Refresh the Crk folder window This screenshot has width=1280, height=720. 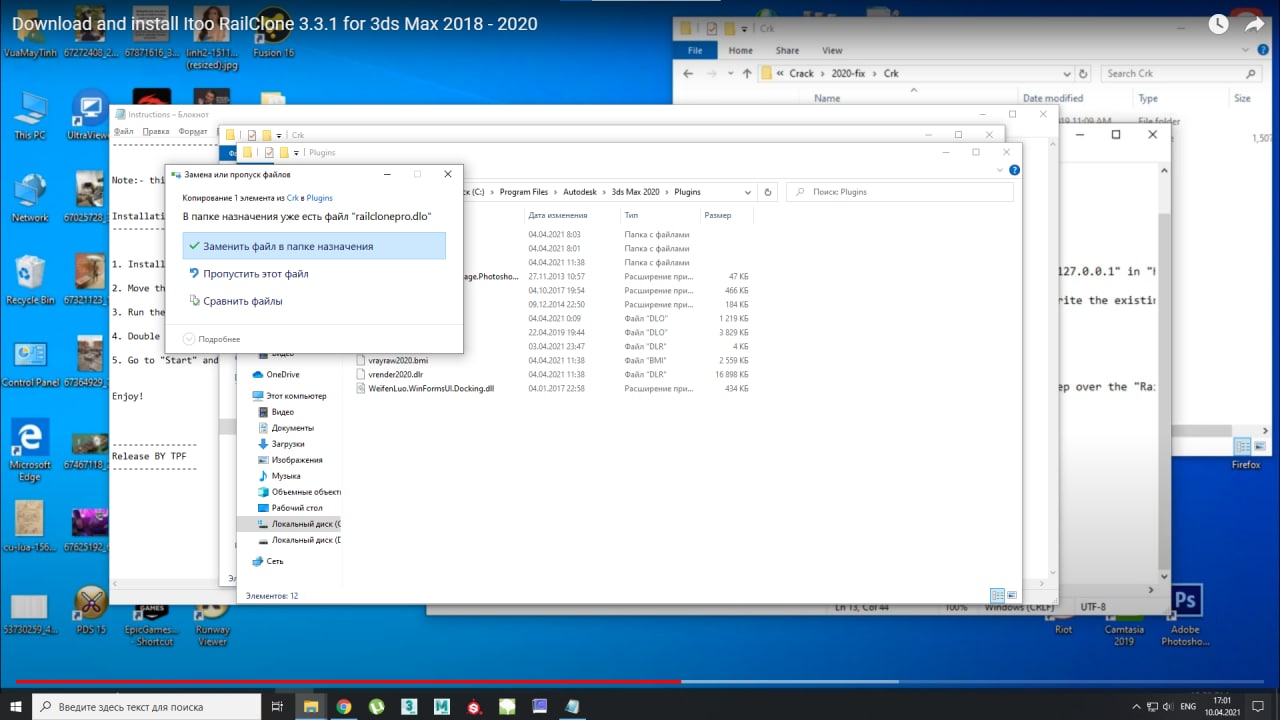1082,73
